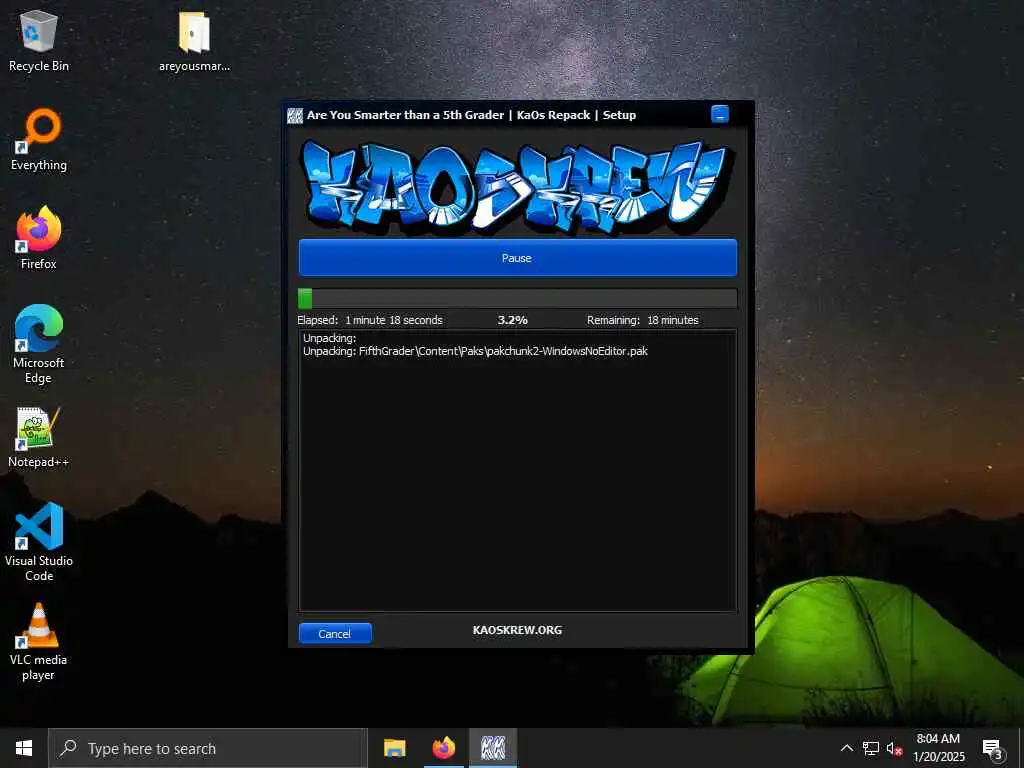Pause the installation with the Pause button
1024x768 pixels.
click(x=517, y=258)
